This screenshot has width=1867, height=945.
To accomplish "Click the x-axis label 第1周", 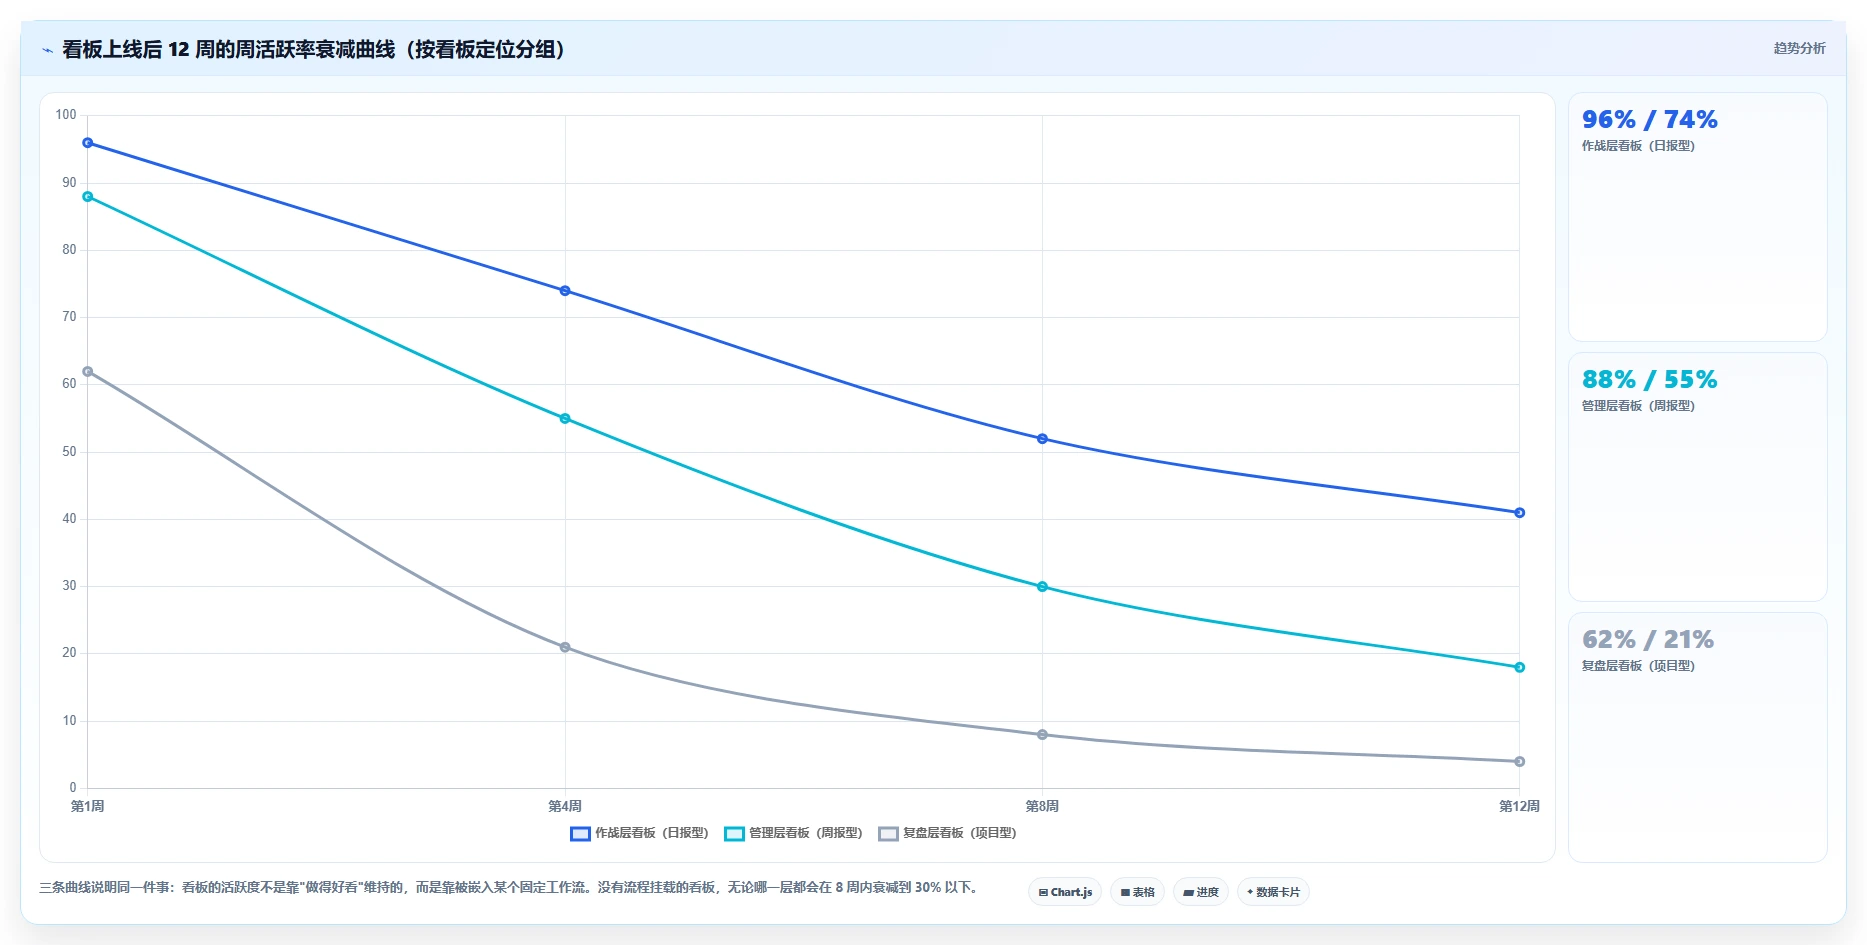I will point(88,806).
